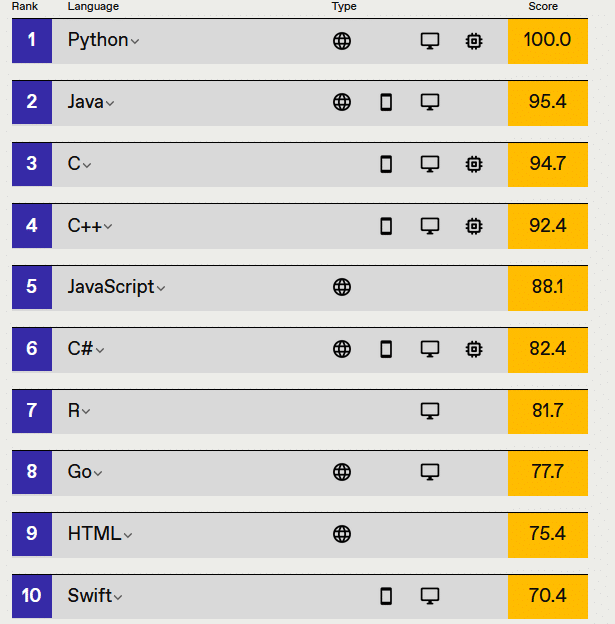Expand the C# language chevron
This screenshot has width=615, height=624.
(x=100, y=350)
